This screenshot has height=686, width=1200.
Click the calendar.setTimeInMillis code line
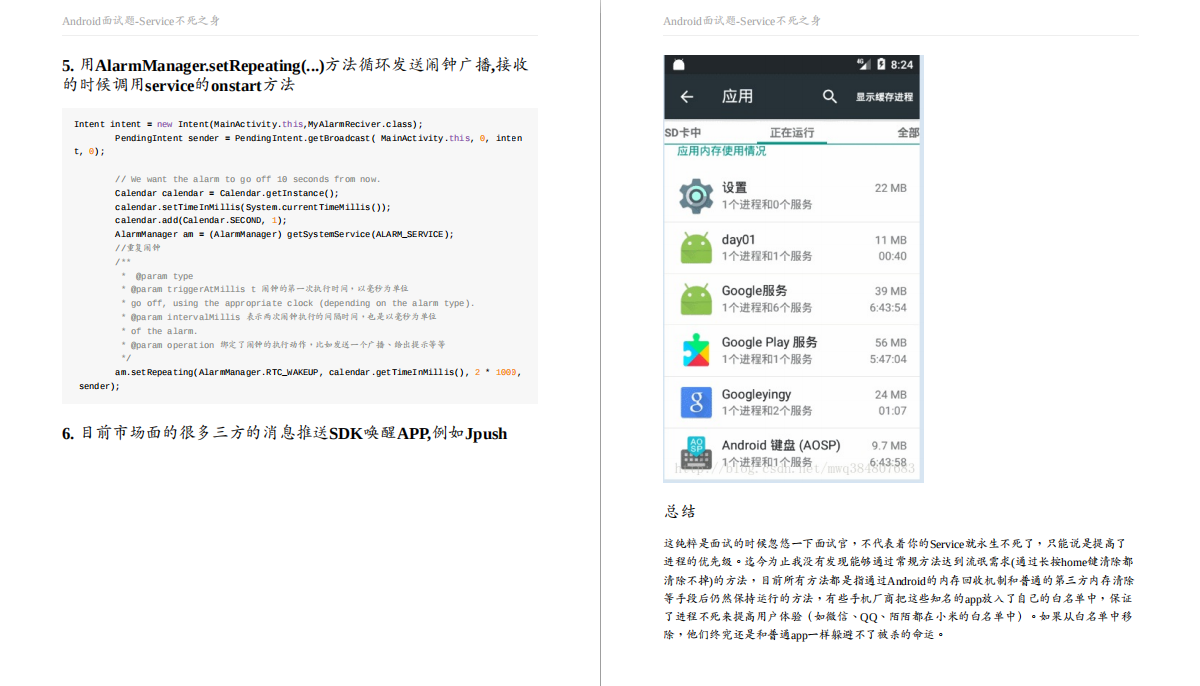(x=253, y=207)
